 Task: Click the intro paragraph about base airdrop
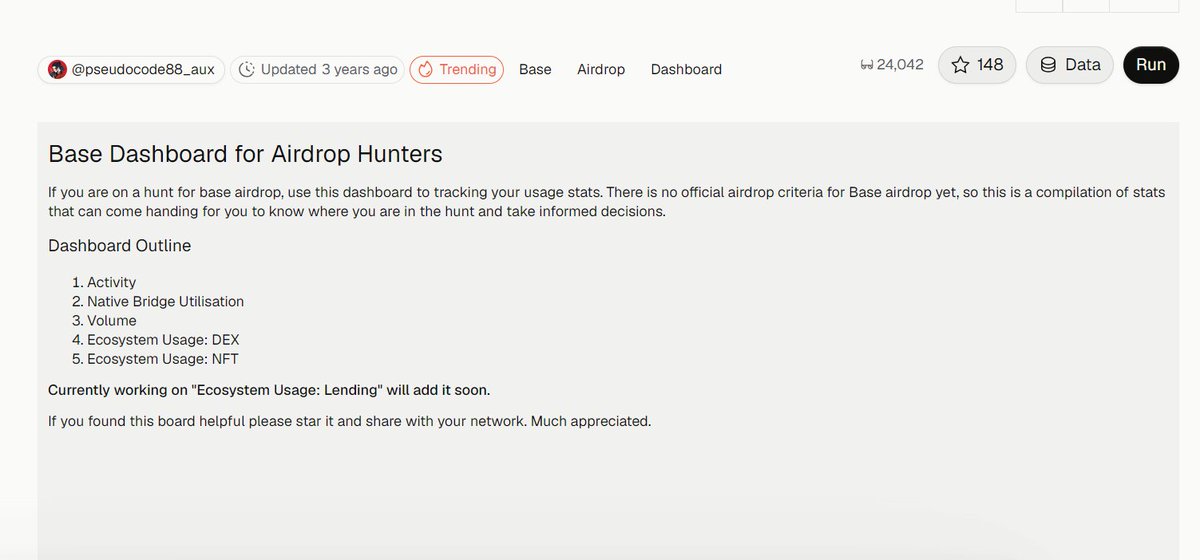pos(607,201)
